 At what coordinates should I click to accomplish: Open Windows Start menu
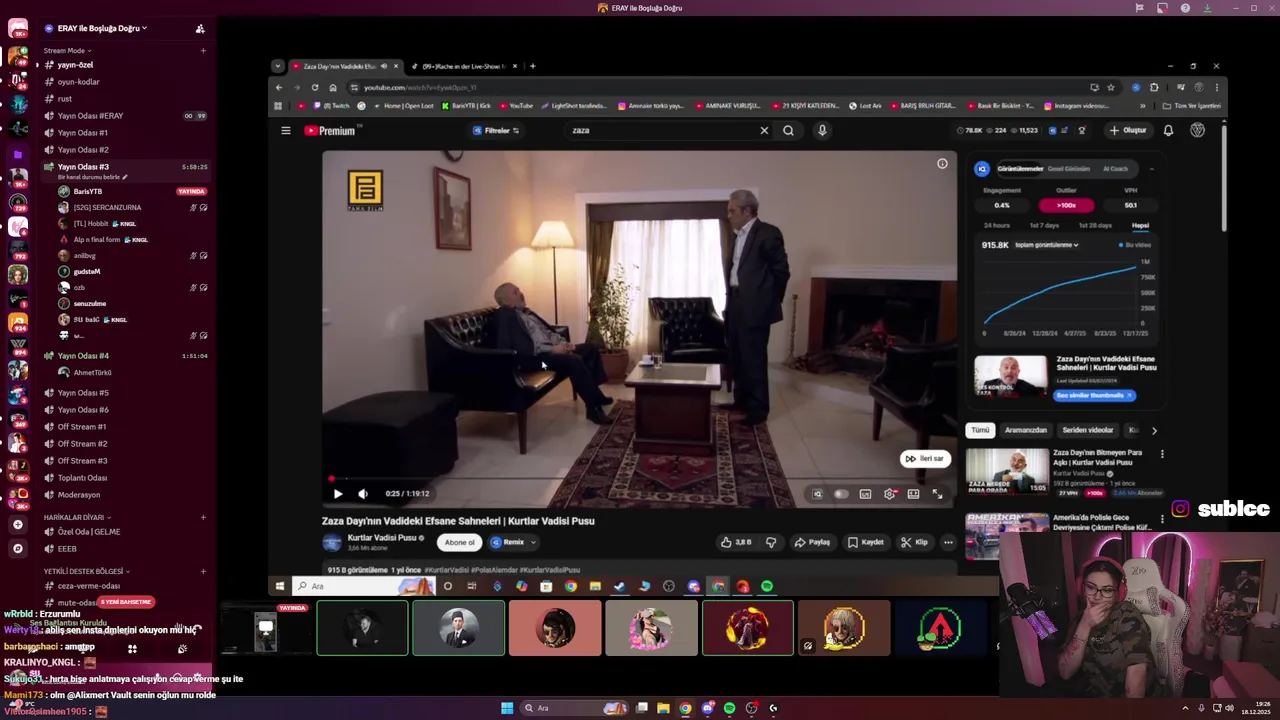click(507, 708)
